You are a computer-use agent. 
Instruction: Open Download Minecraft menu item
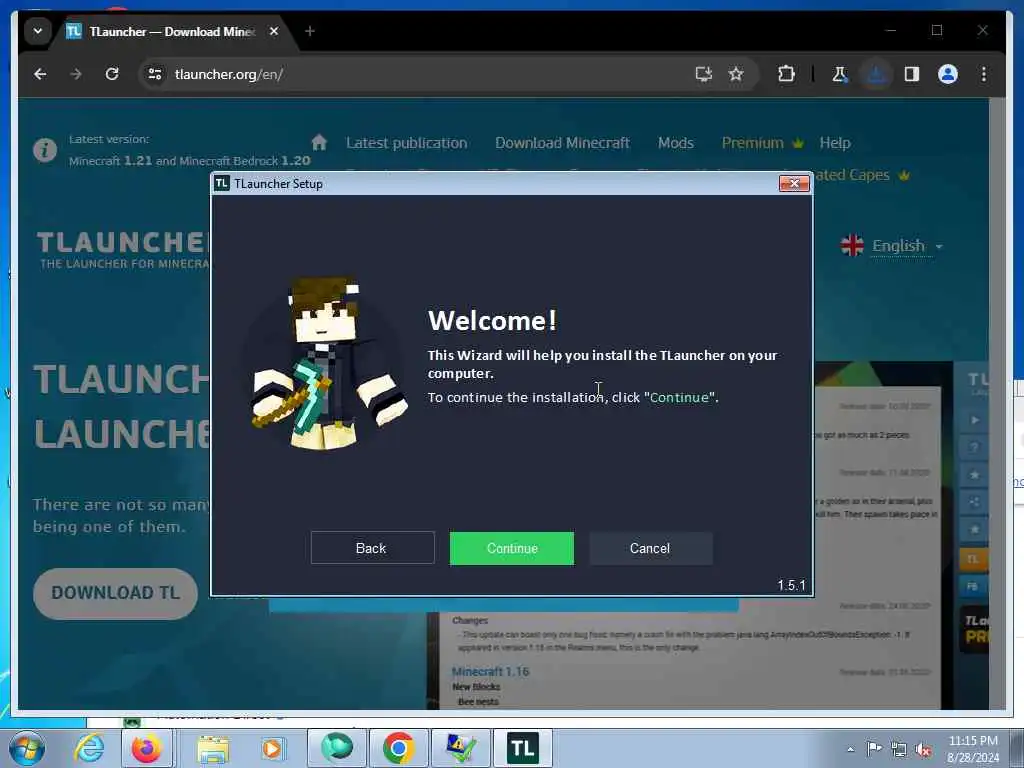point(562,143)
